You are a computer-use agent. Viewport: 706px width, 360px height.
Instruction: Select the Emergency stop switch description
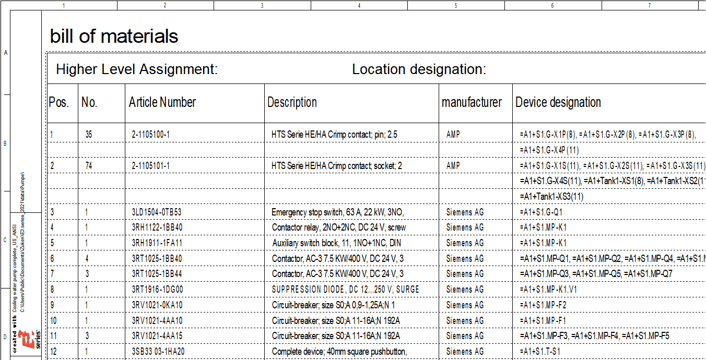pyautogui.click(x=338, y=212)
